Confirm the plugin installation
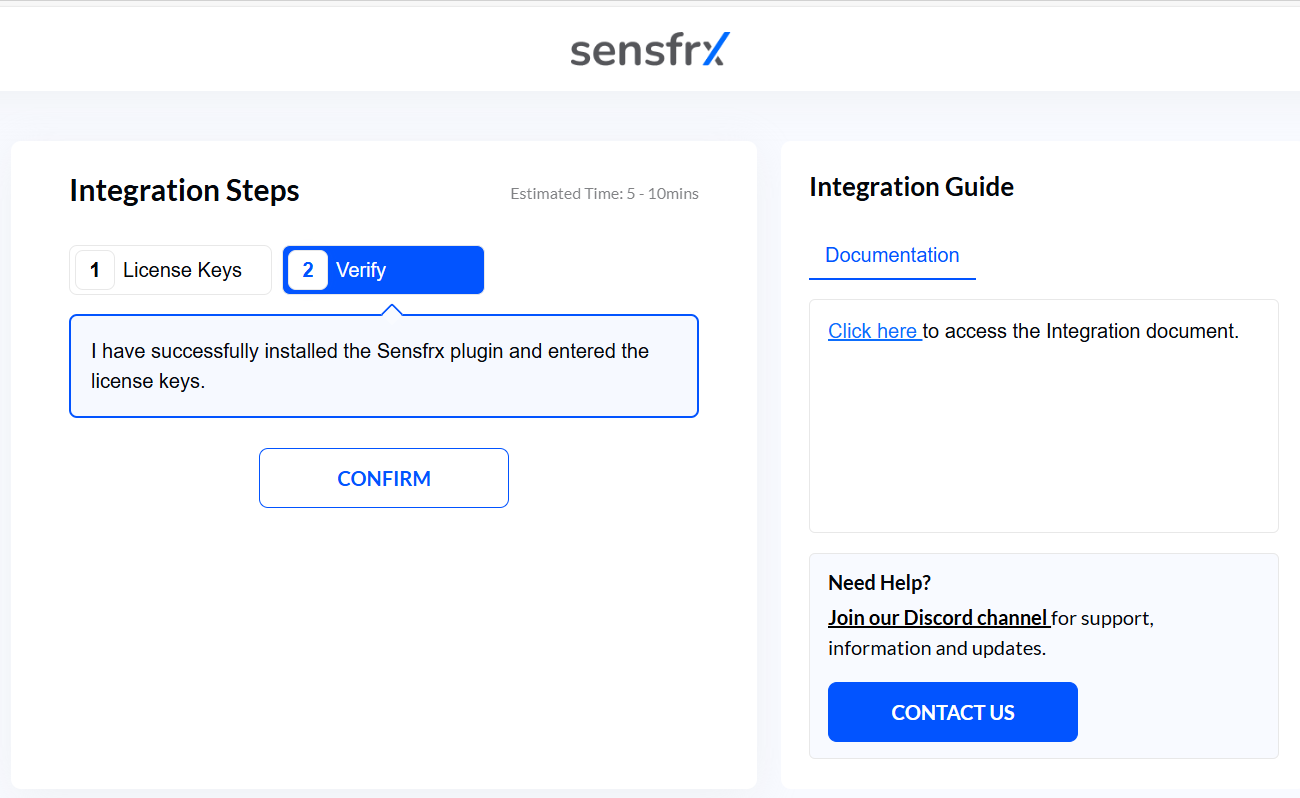1300x798 pixels. pyautogui.click(x=384, y=478)
